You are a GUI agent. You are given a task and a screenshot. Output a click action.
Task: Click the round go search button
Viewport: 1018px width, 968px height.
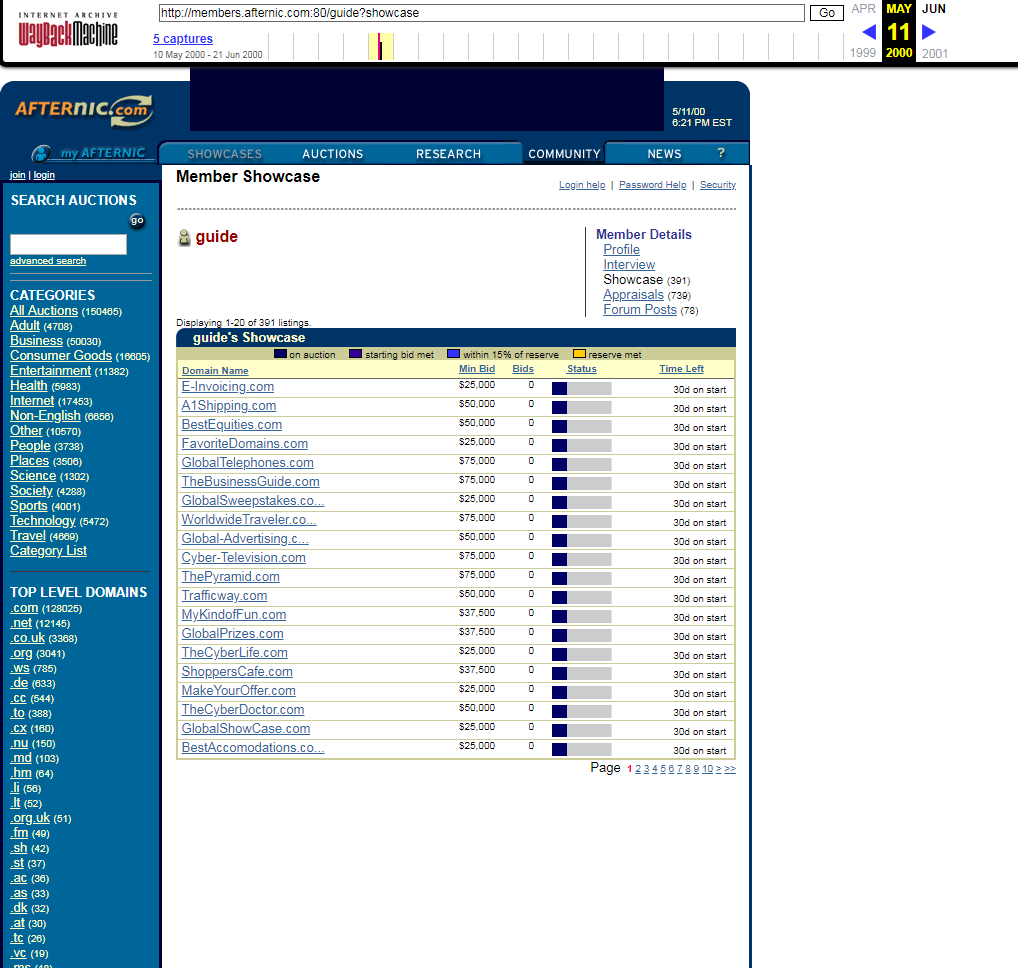point(137,221)
